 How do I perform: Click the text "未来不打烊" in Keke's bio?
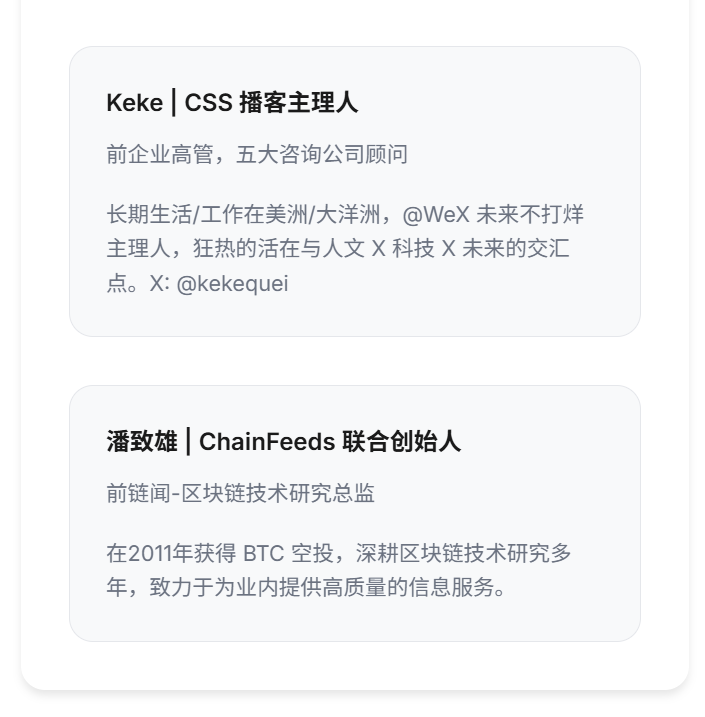[530, 215]
